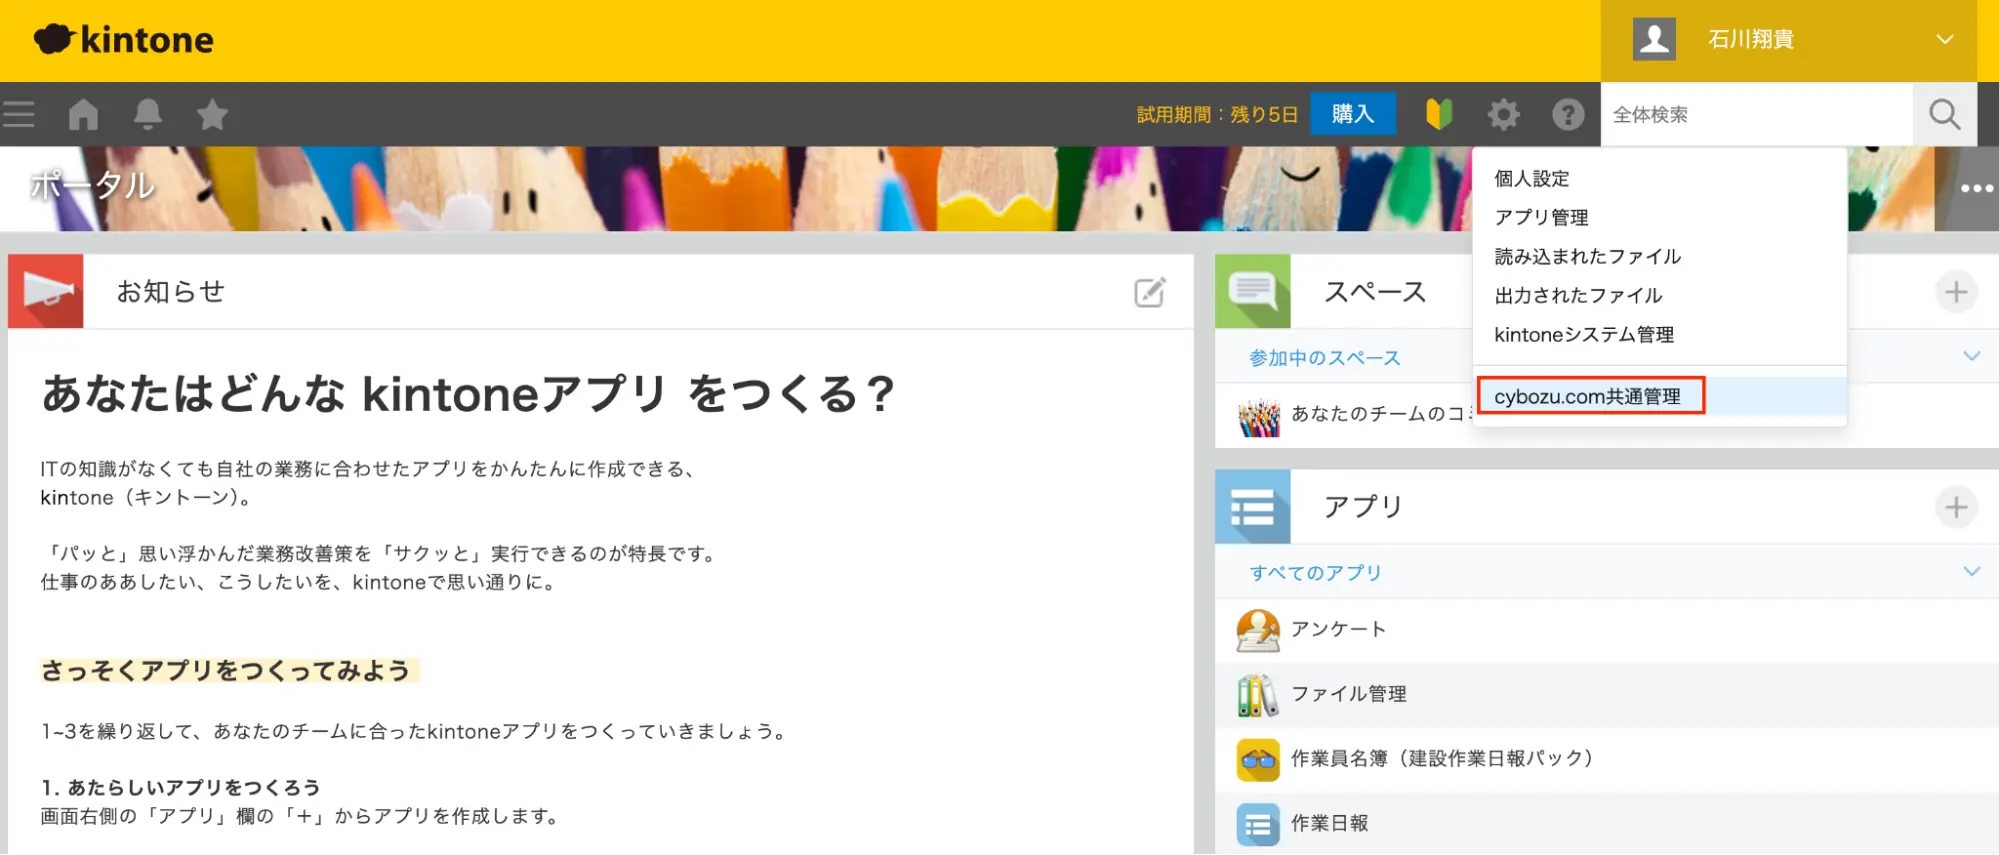Open bookmarks star icon
Viewport: 1999px width, 855px height.
tap(212, 115)
